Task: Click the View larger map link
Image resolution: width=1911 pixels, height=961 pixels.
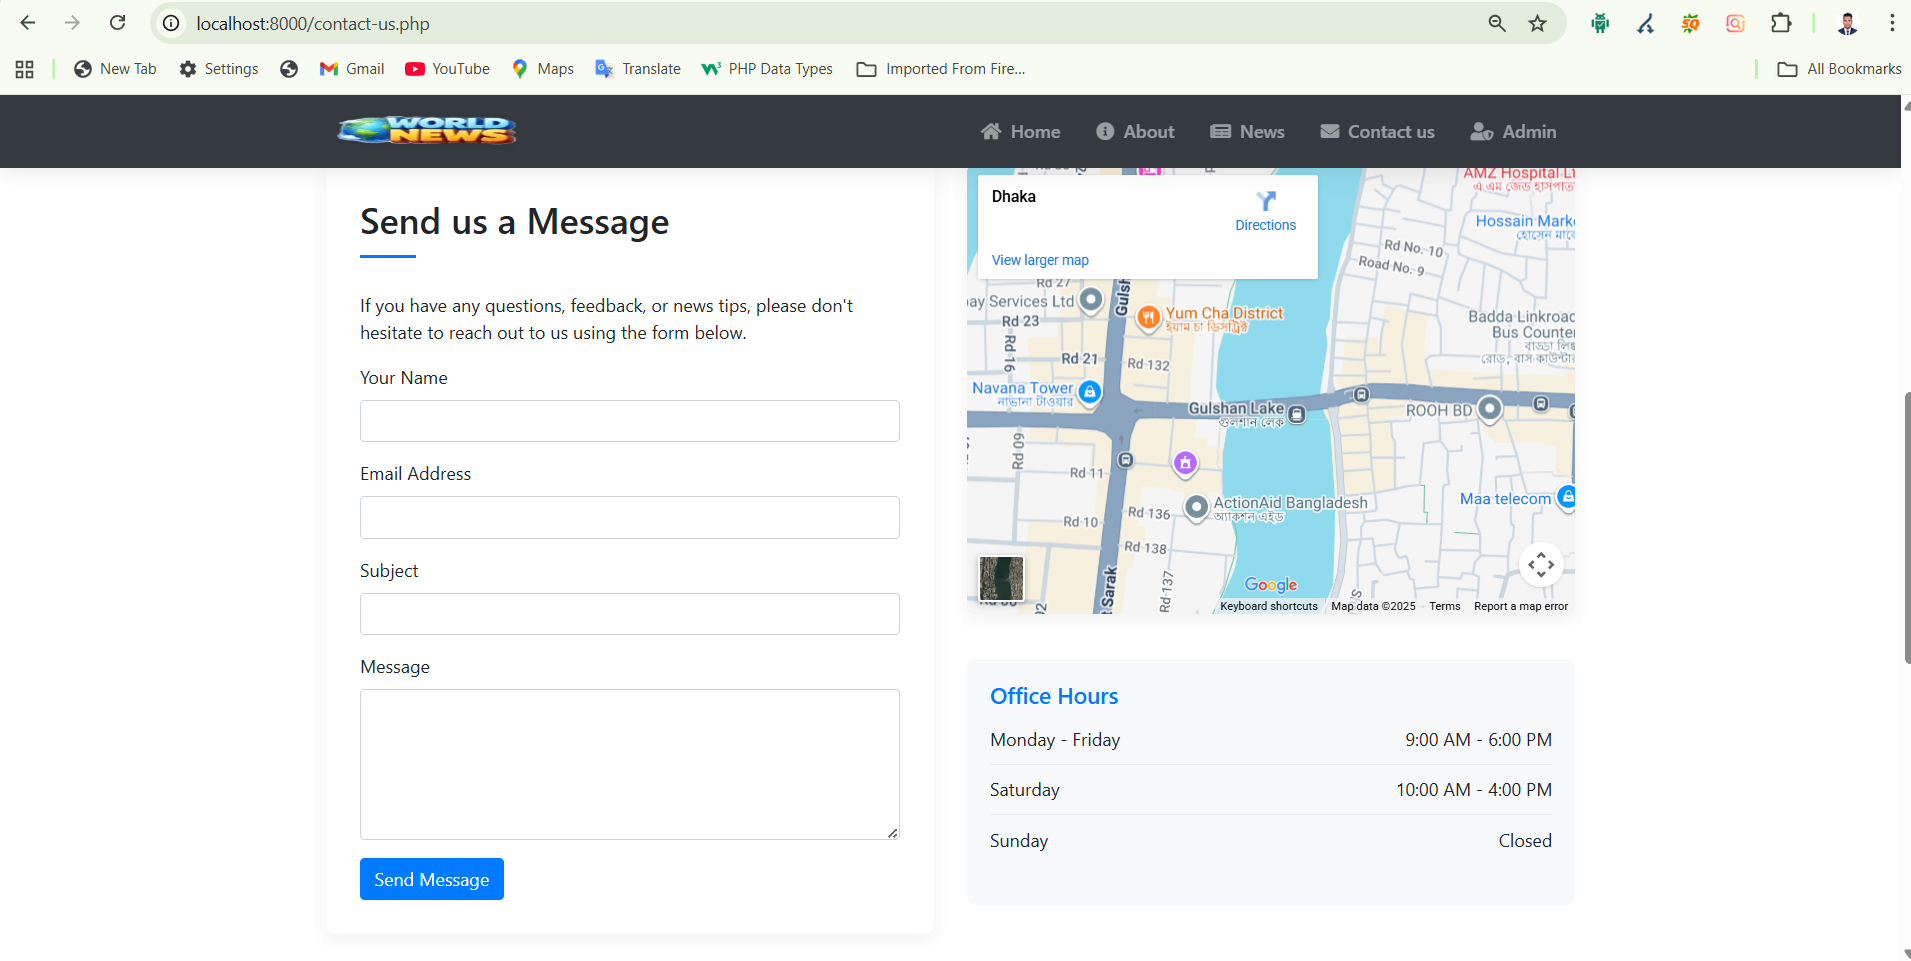Action: [1040, 260]
